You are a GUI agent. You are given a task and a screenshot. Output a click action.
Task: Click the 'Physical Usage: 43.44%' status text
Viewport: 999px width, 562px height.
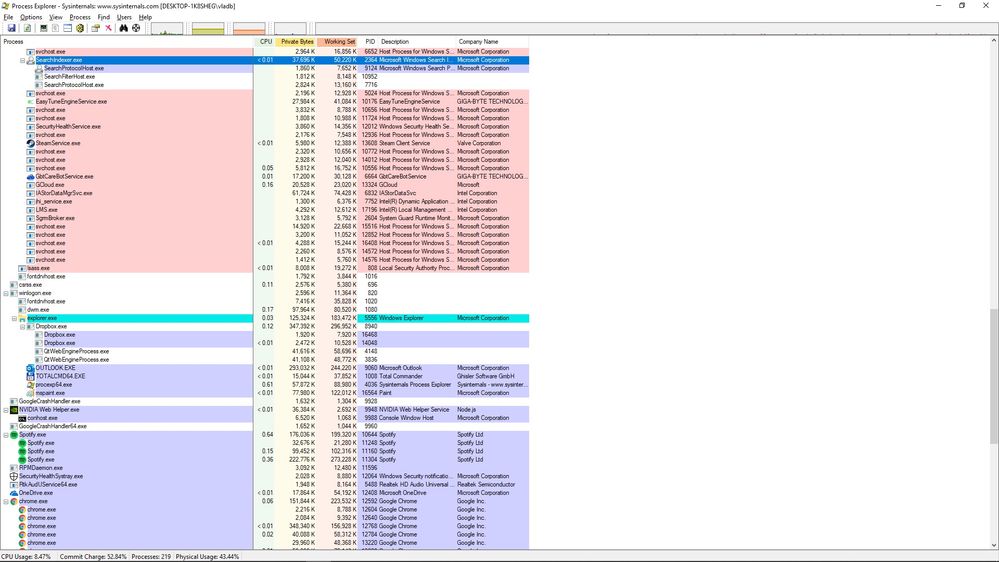coord(208,557)
